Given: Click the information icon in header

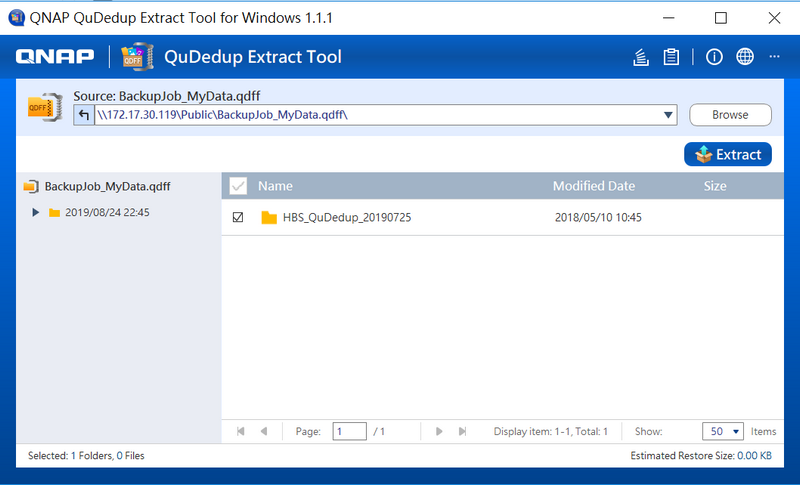Looking at the screenshot, I should point(714,57).
